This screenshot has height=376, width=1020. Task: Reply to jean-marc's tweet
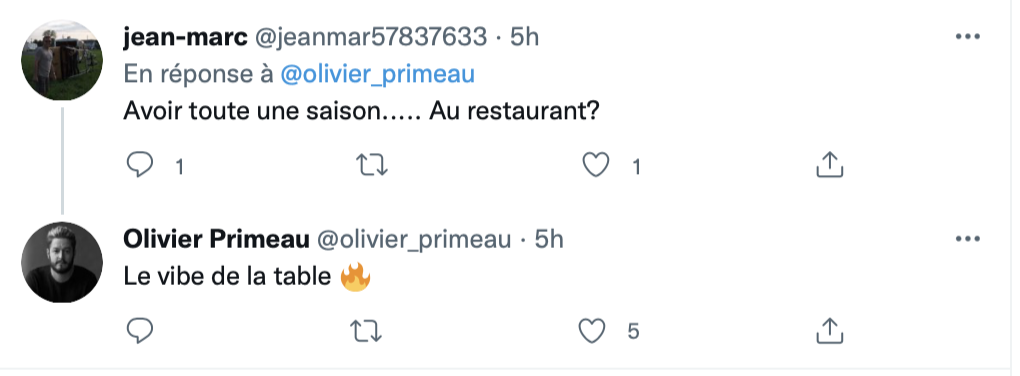point(140,165)
